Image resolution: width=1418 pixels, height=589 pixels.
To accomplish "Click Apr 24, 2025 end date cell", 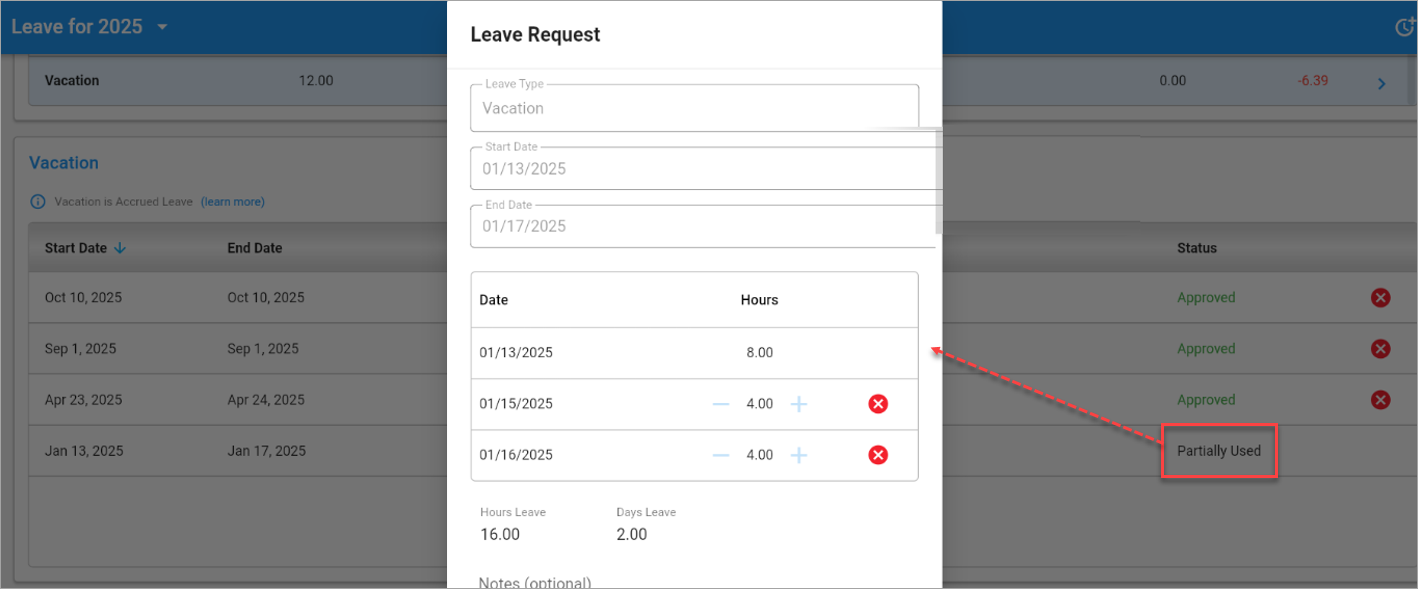I will click(x=266, y=400).
